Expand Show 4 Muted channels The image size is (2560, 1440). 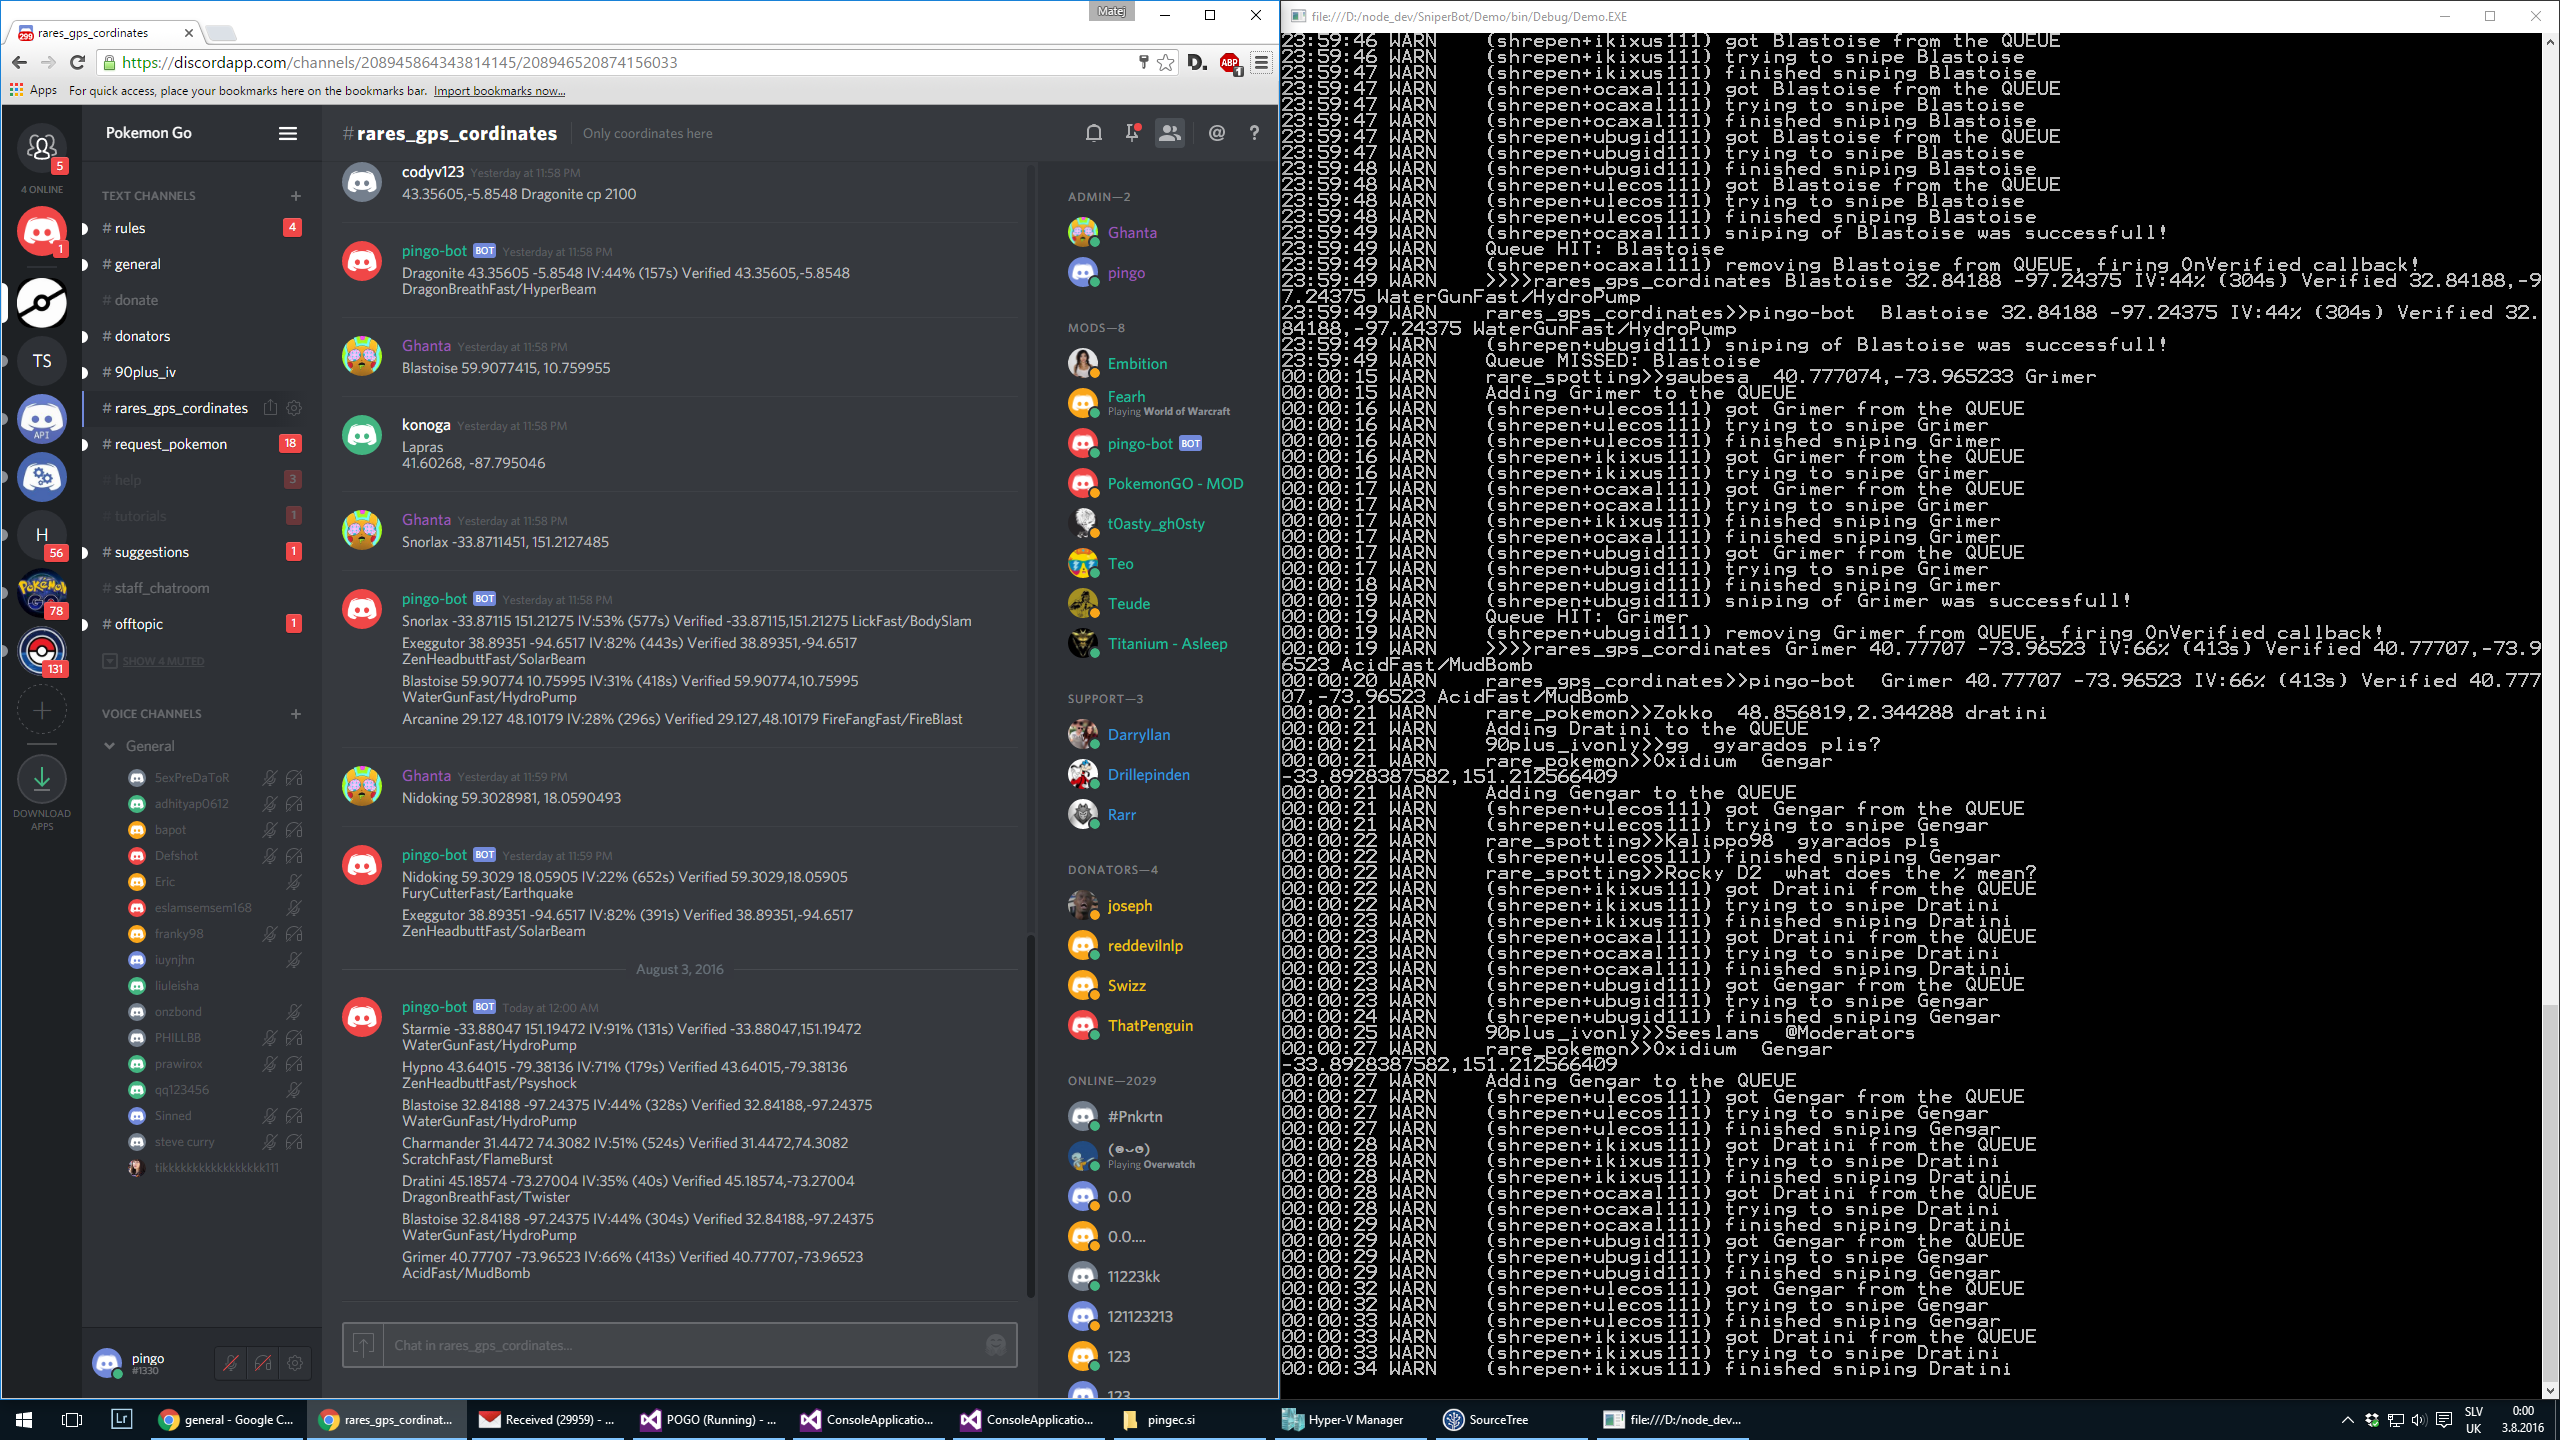pyautogui.click(x=162, y=661)
